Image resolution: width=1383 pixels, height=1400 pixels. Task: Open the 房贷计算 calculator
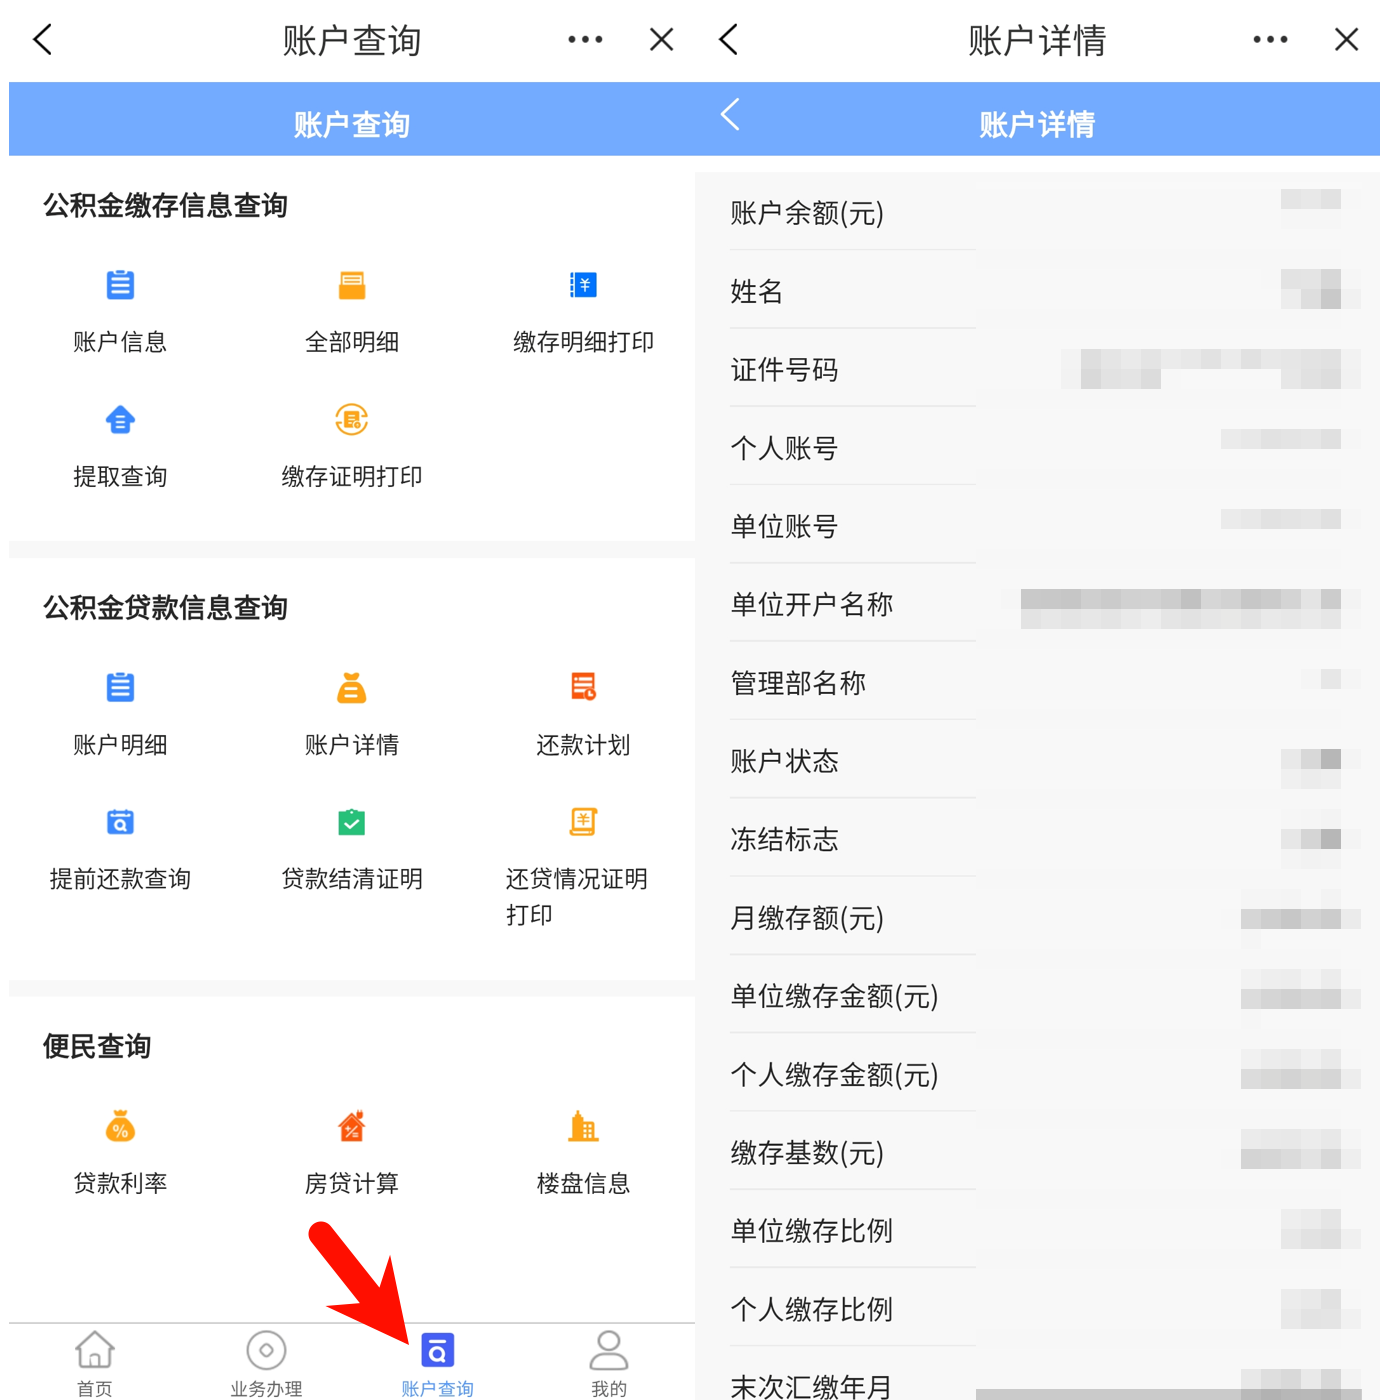click(x=351, y=1128)
